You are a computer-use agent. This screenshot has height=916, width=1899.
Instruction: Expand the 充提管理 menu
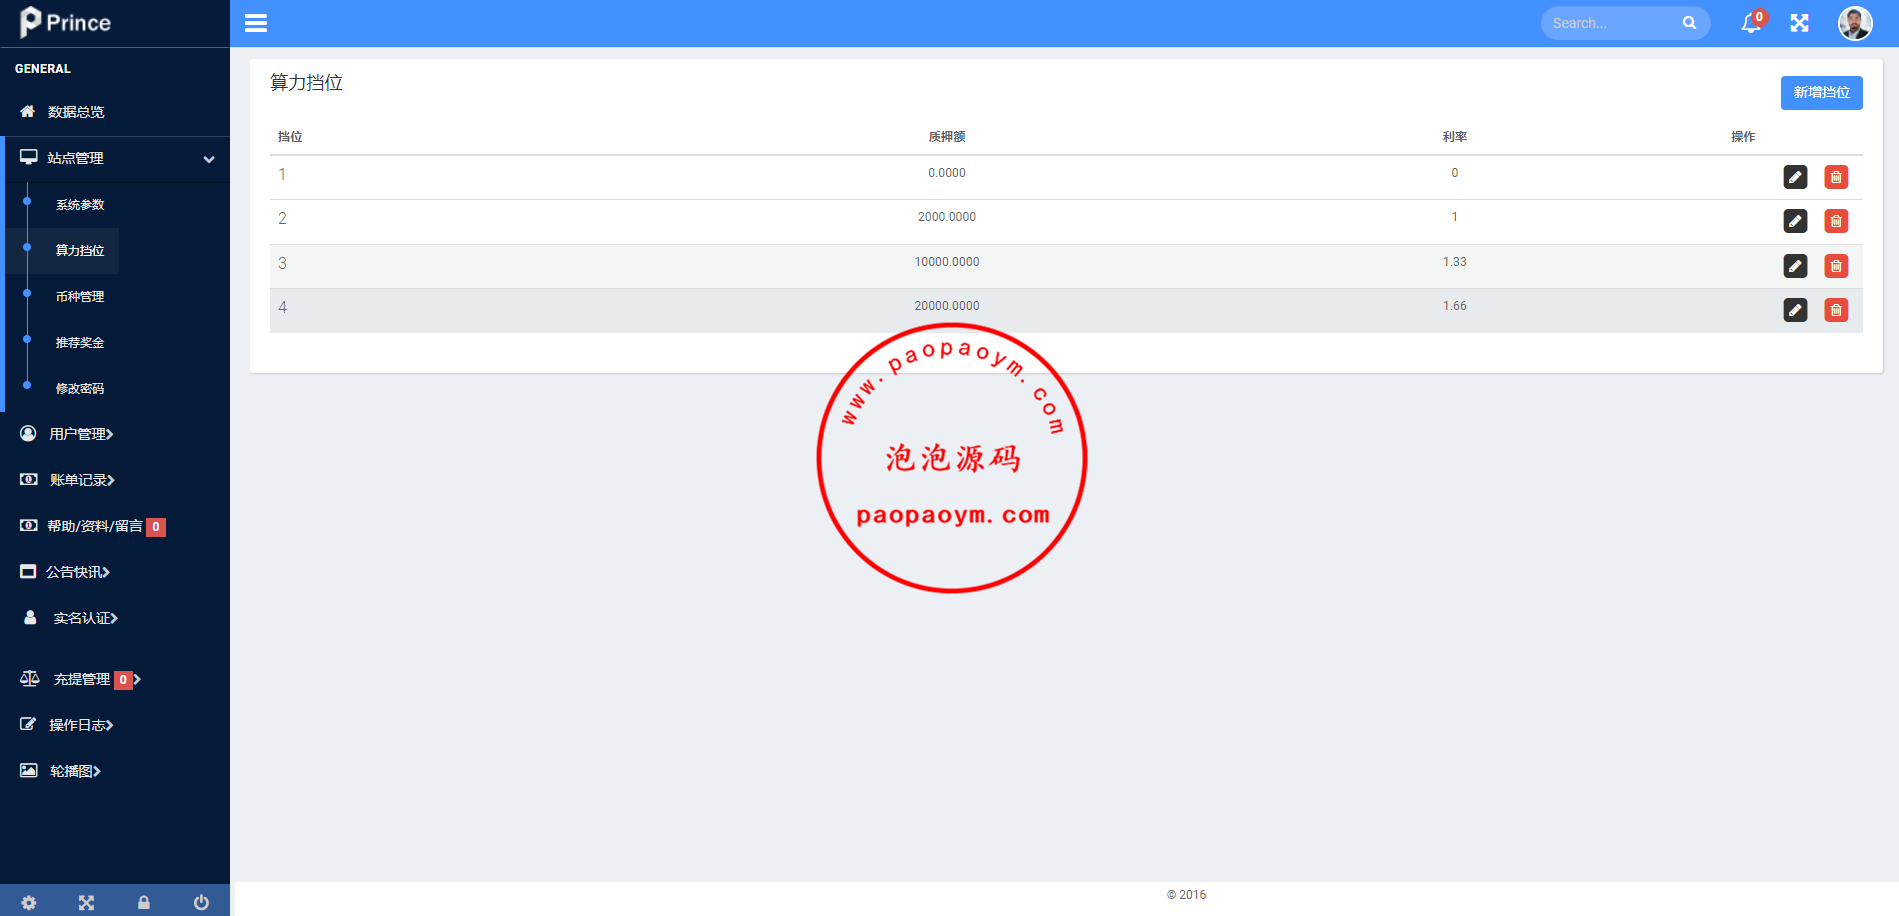point(82,679)
